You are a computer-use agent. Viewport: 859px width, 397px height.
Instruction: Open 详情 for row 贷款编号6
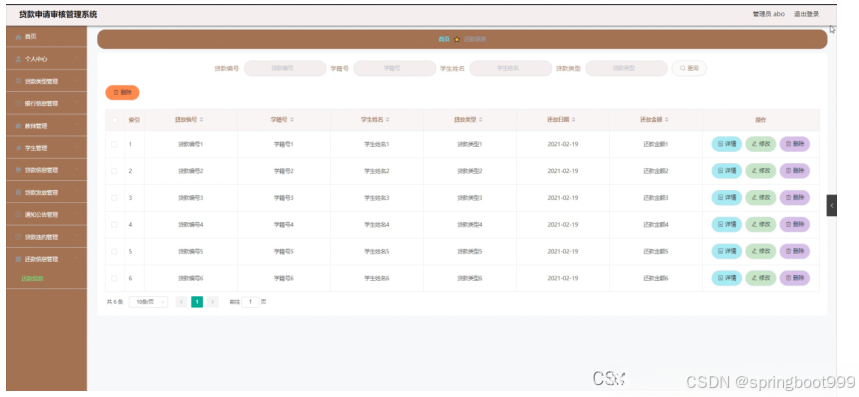point(726,278)
